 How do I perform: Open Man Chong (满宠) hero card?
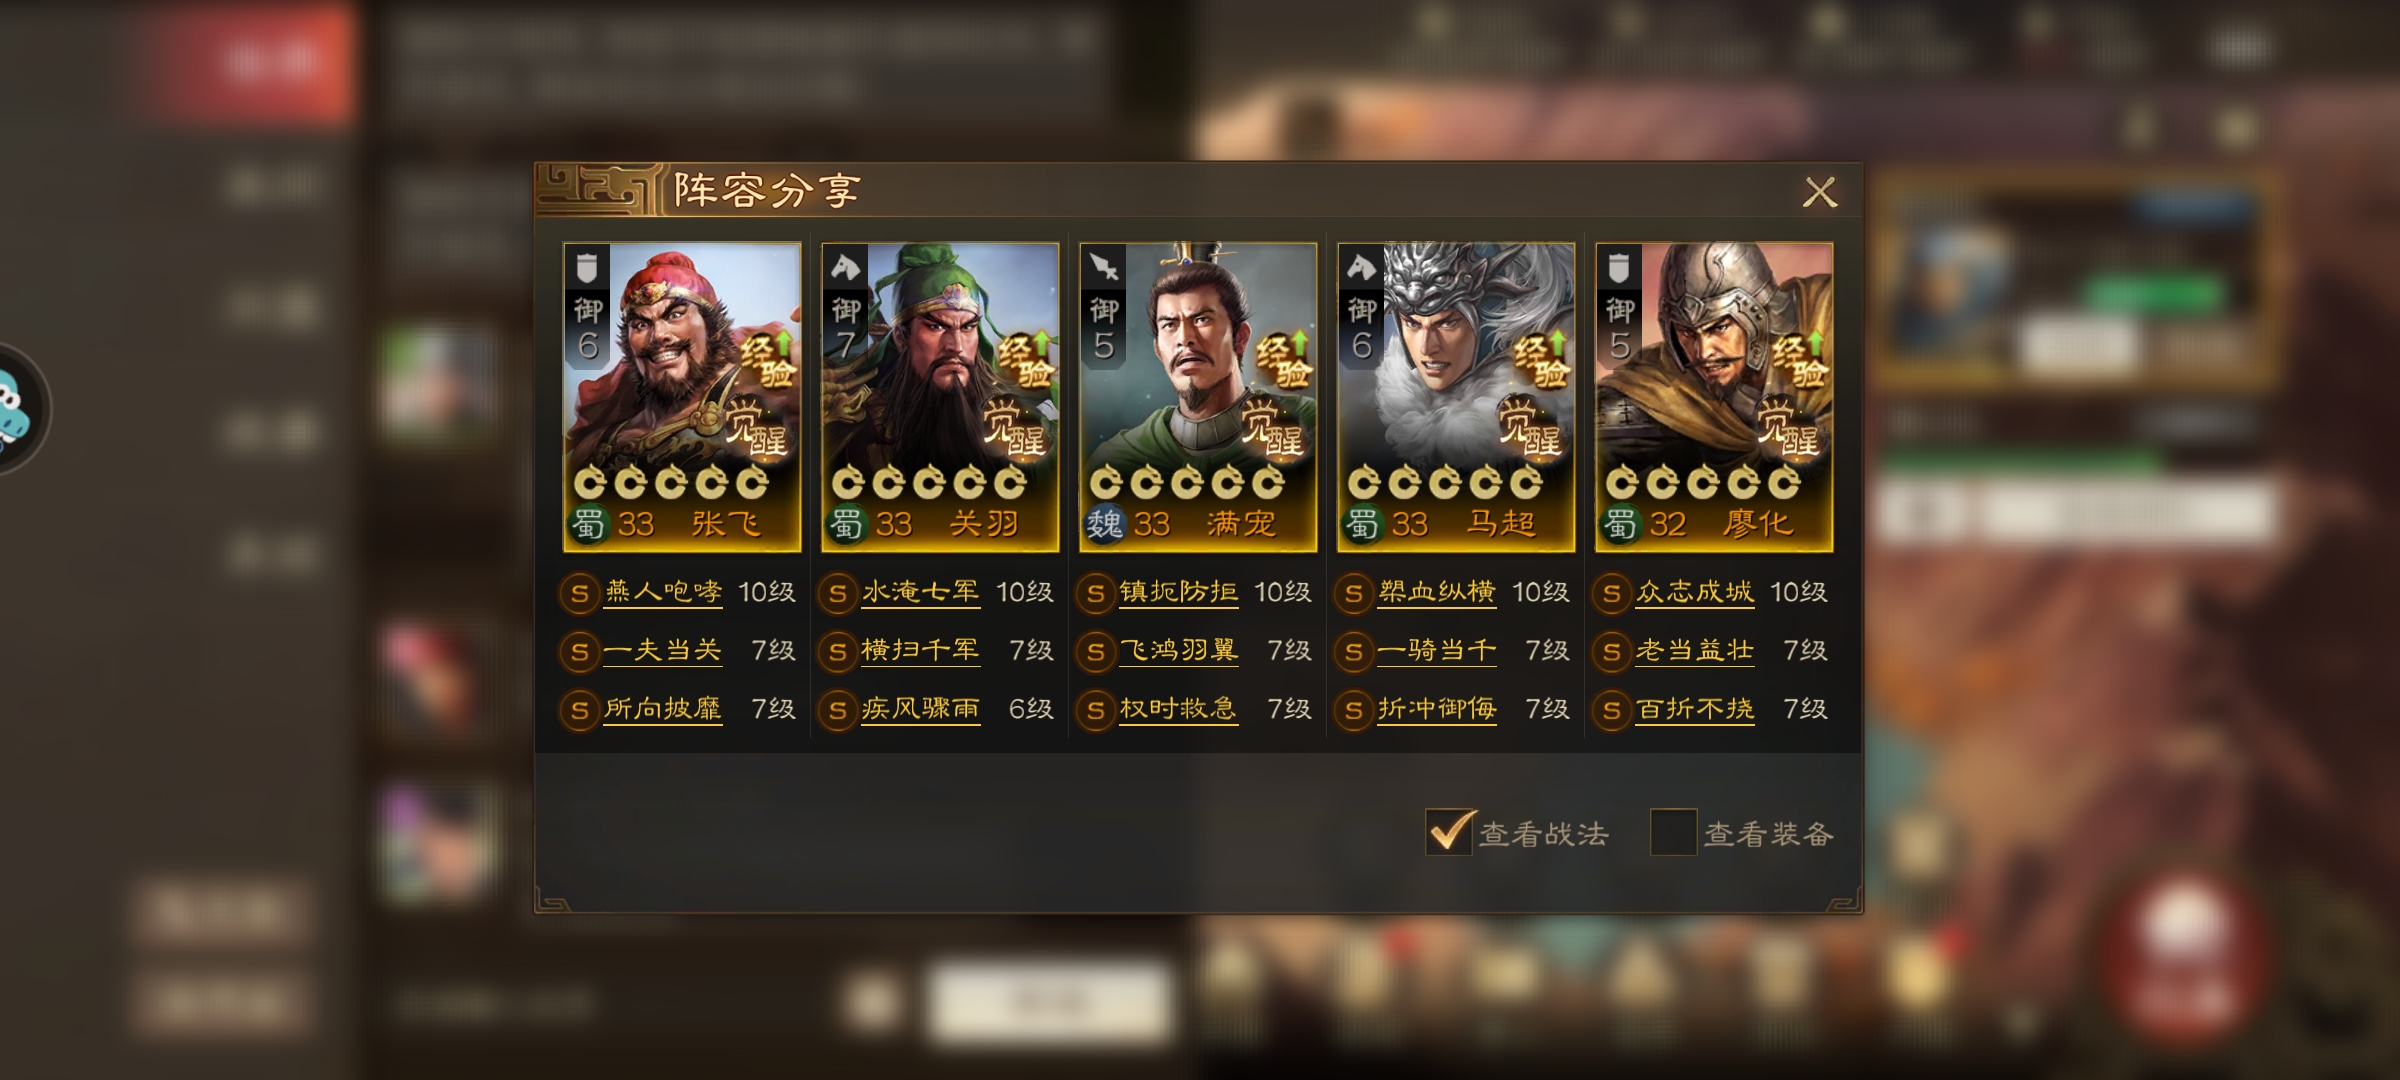click(x=1198, y=397)
